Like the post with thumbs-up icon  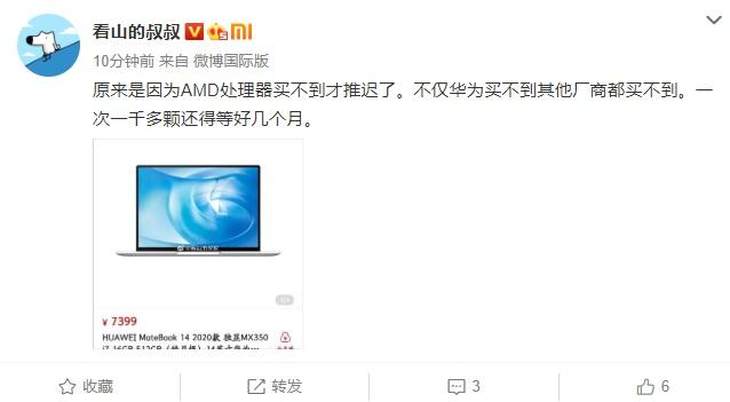(645, 386)
